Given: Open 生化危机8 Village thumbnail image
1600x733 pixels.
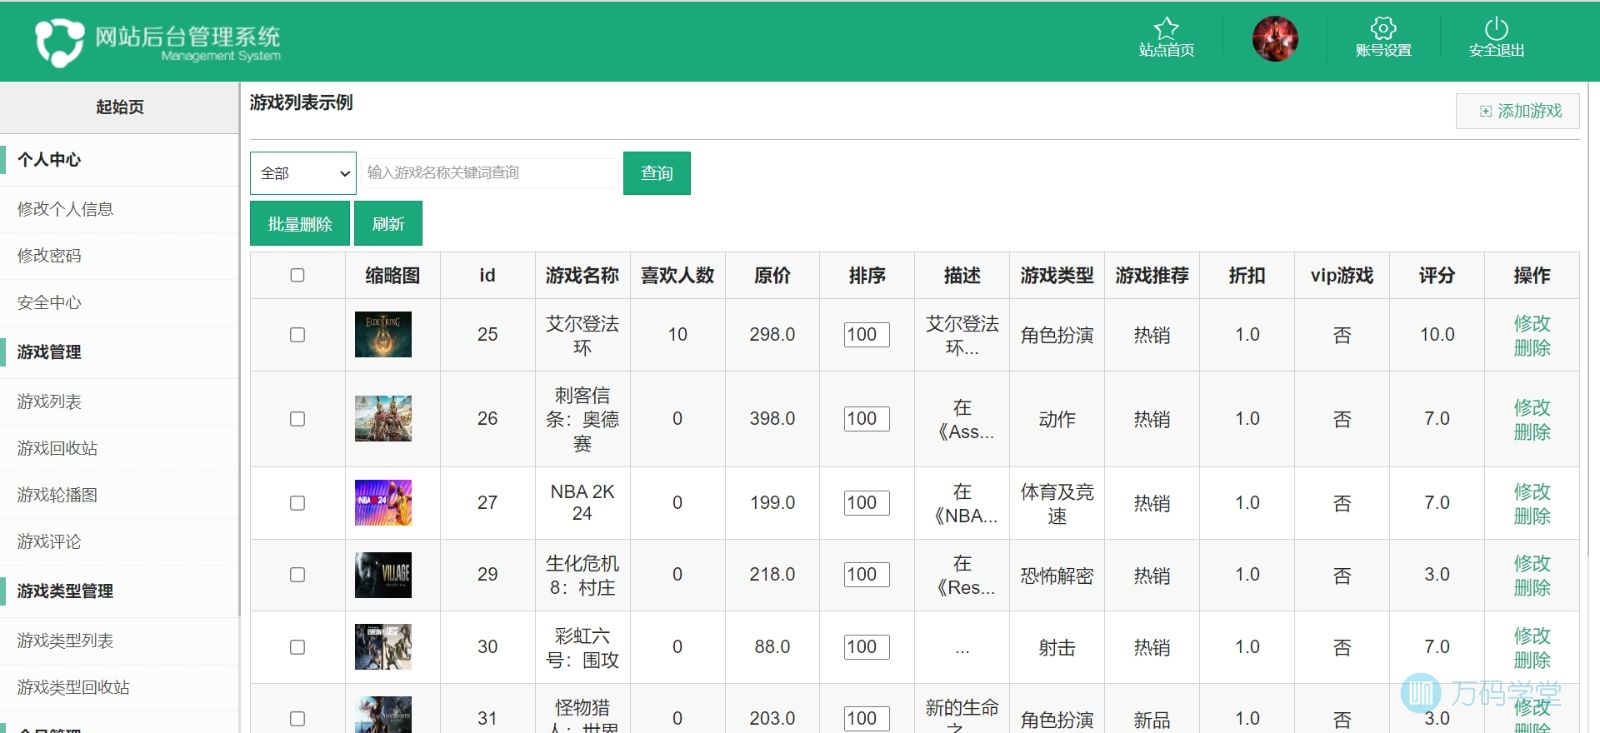Looking at the screenshot, I should click(x=383, y=574).
